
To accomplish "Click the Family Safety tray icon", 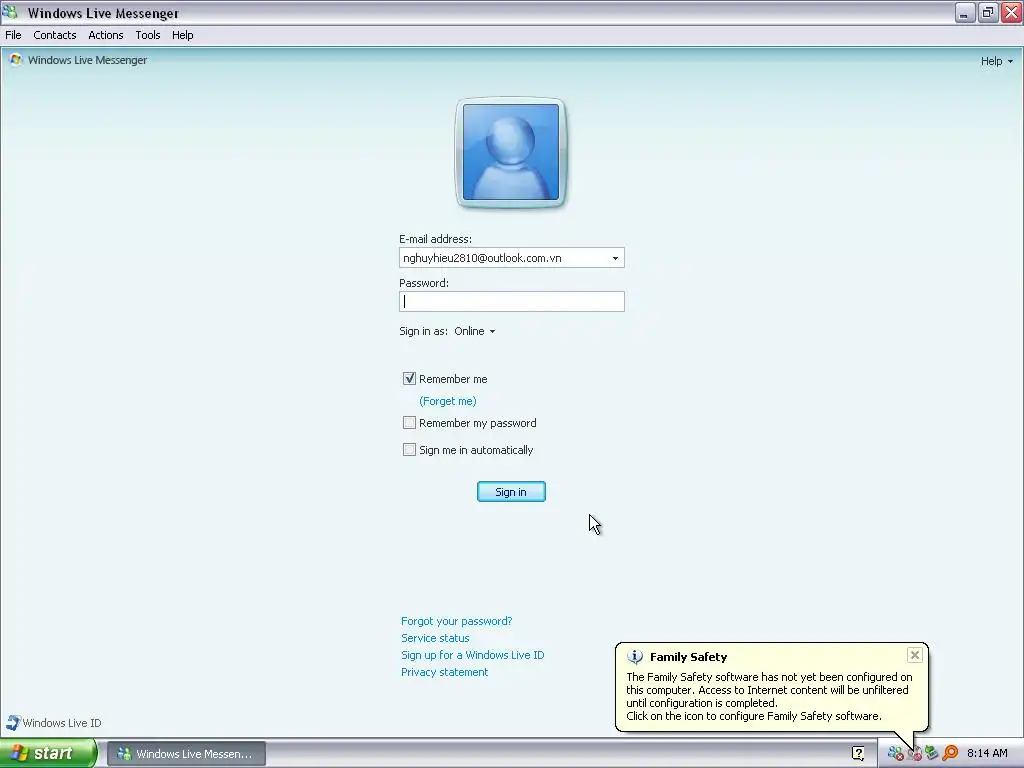I will coord(914,754).
